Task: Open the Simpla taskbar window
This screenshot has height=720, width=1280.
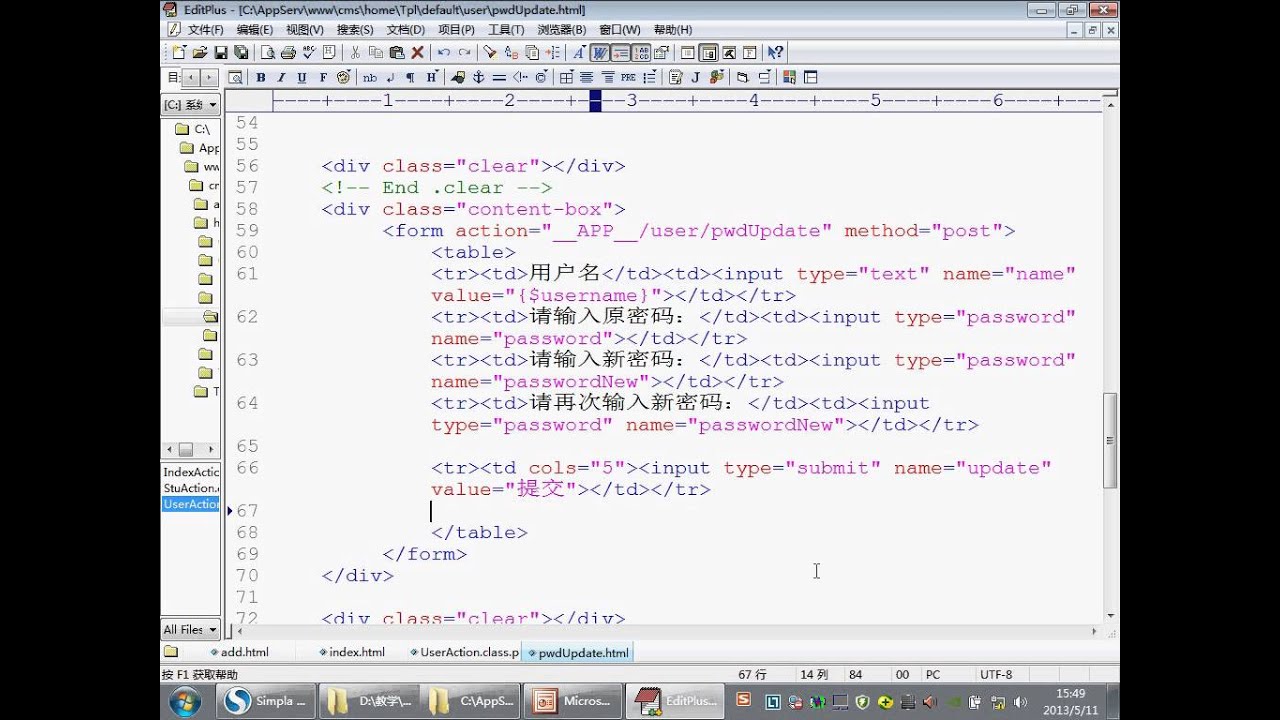Action: point(268,701)
